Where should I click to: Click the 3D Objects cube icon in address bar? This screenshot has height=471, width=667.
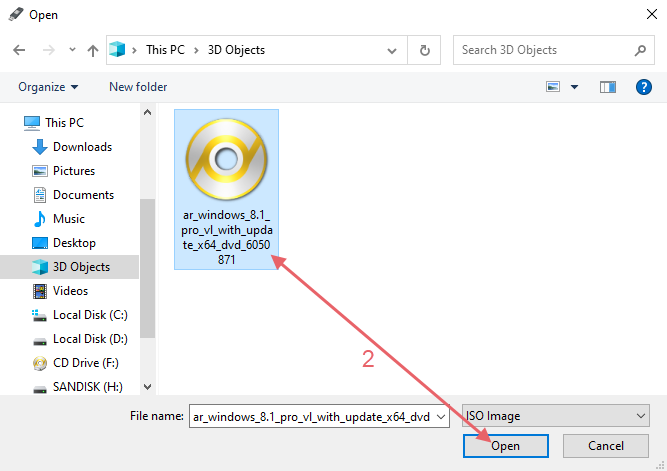click(117, 50)
